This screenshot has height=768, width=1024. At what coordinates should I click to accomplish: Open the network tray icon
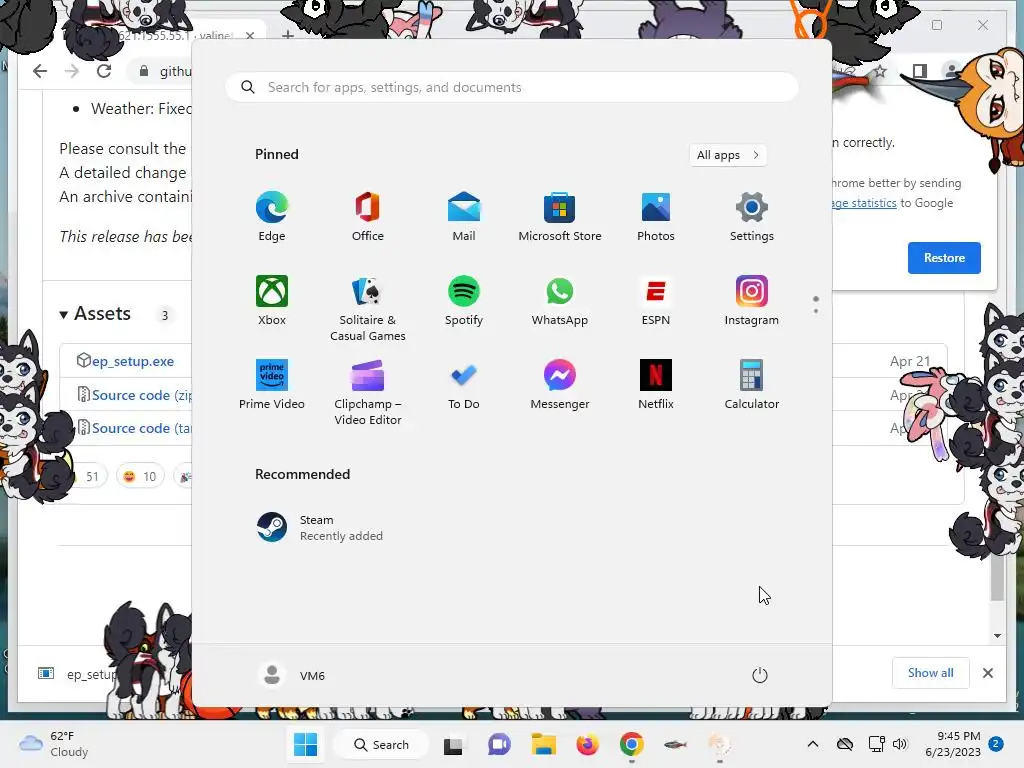[x=876, y=744]
